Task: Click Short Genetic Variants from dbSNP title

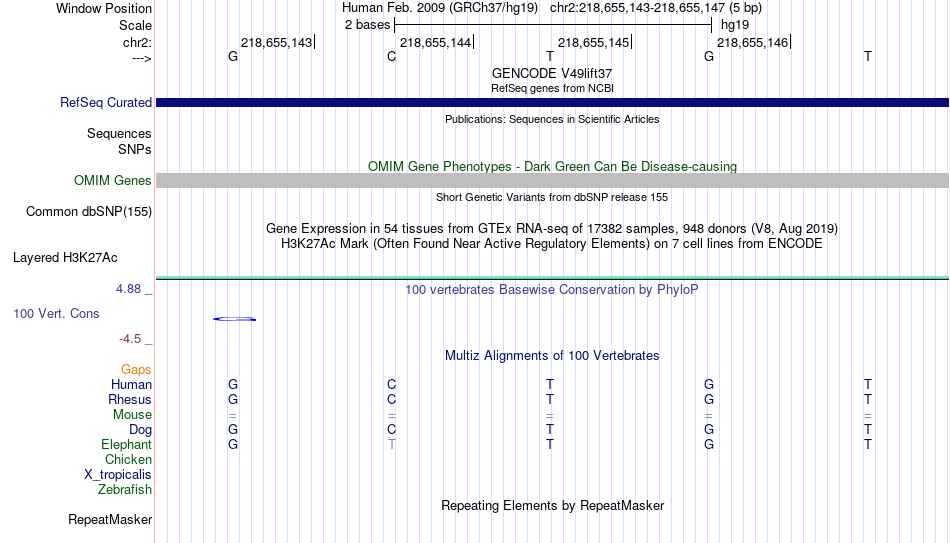Action: tap(552, 198)
